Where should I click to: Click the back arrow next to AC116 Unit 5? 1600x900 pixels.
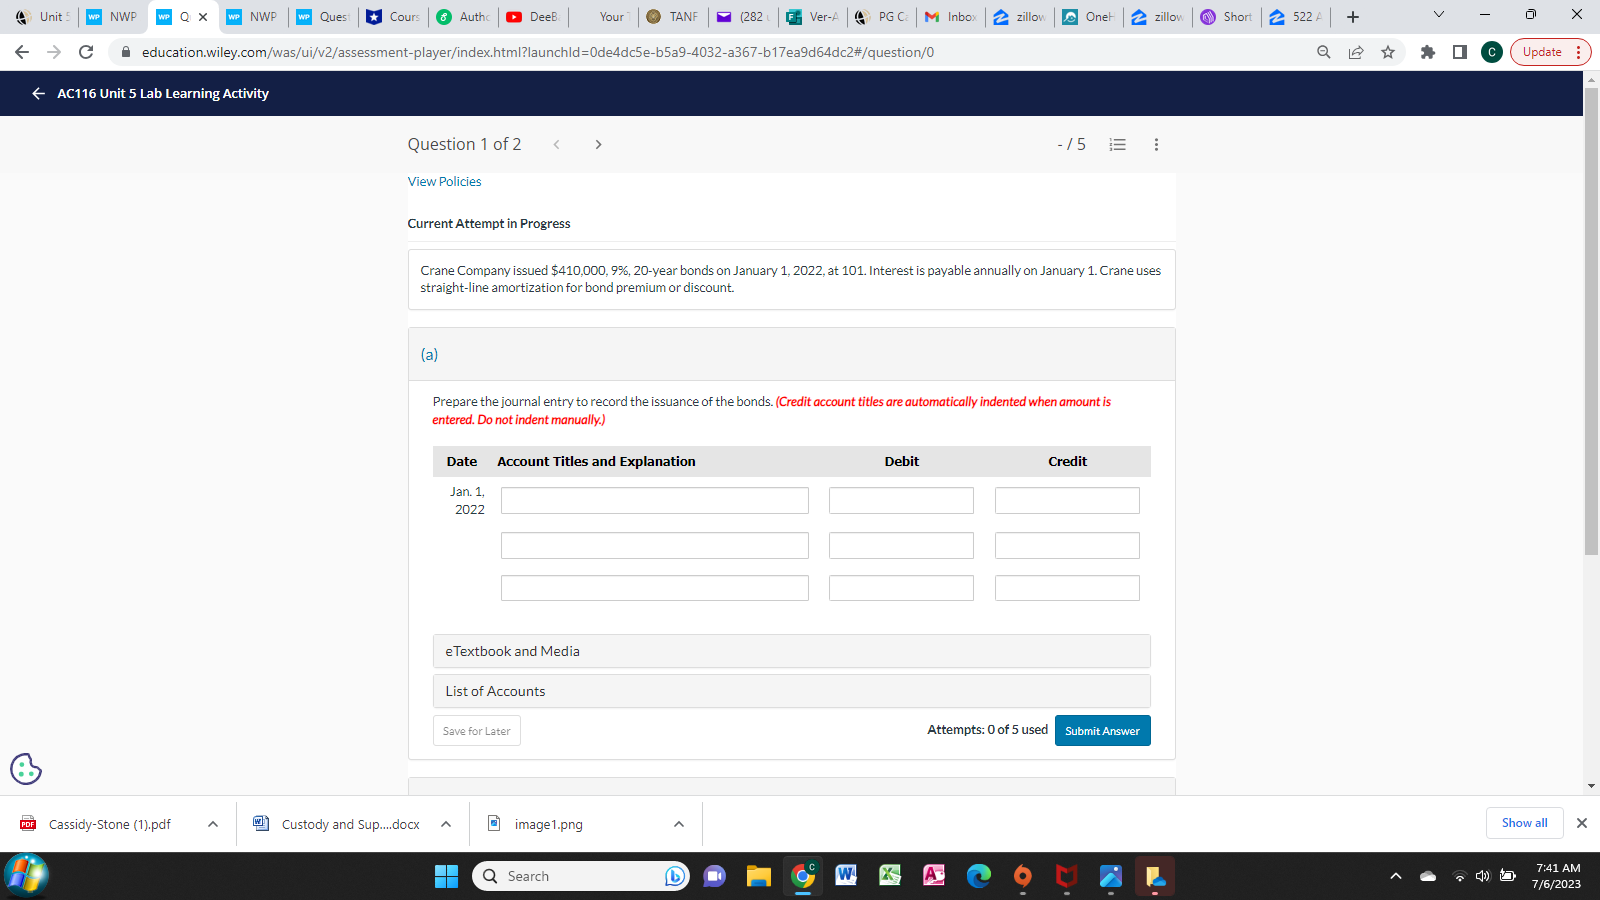tap(37, 93)
